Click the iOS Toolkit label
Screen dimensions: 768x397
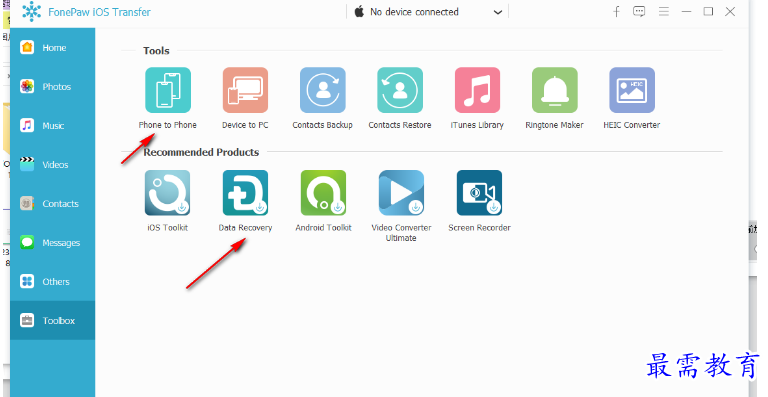[168, 228]
